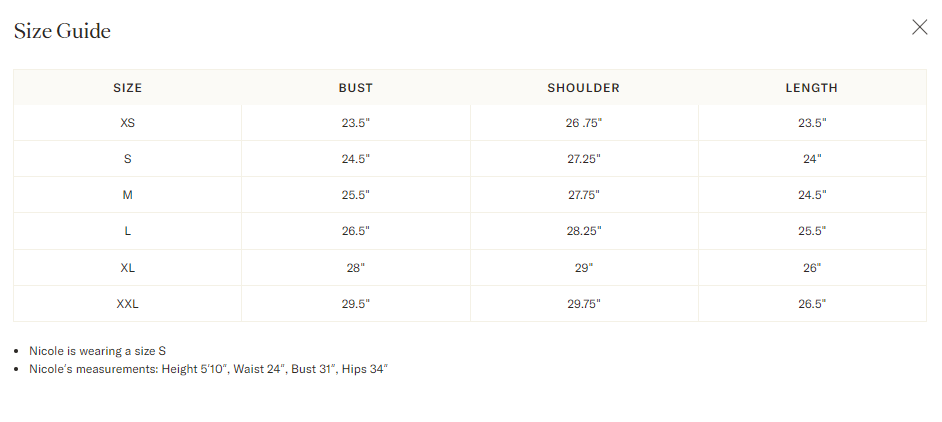The image size is (942, 422).
Task: Close the Size Guide dialog
Action: coord(919,27)
